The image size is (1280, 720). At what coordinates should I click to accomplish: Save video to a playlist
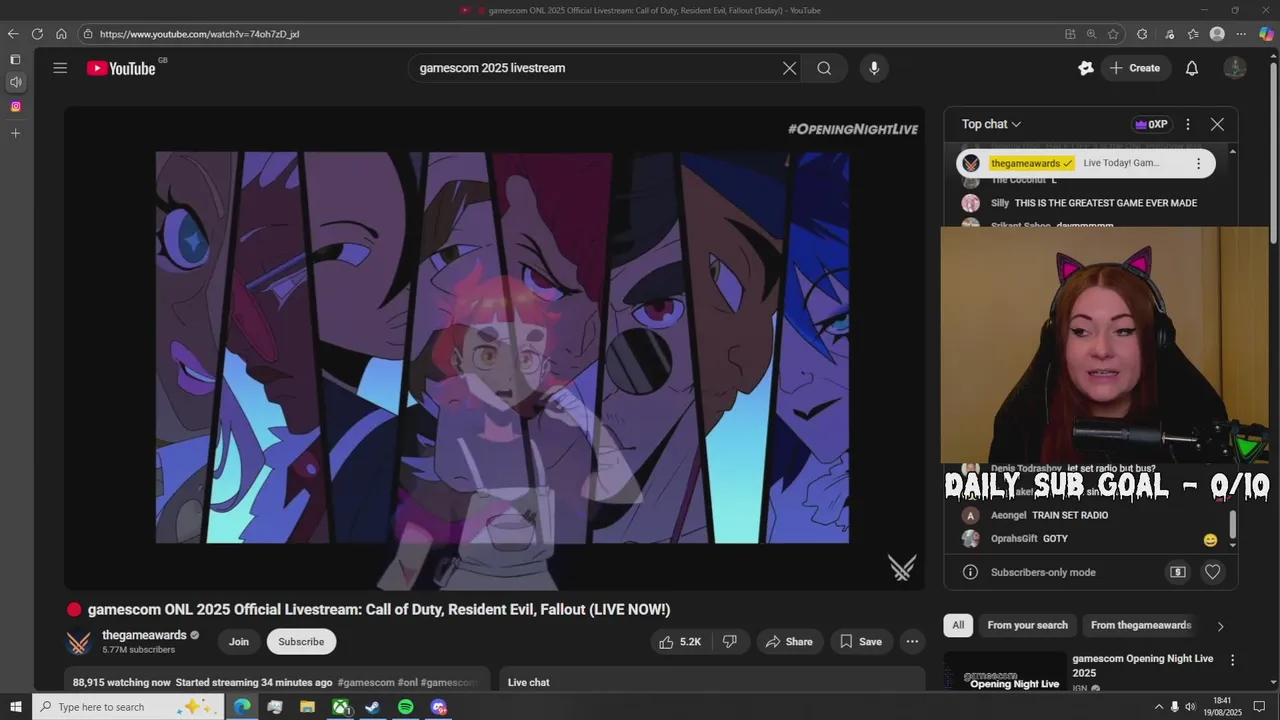pyautogui.click(x=860, y=642)
